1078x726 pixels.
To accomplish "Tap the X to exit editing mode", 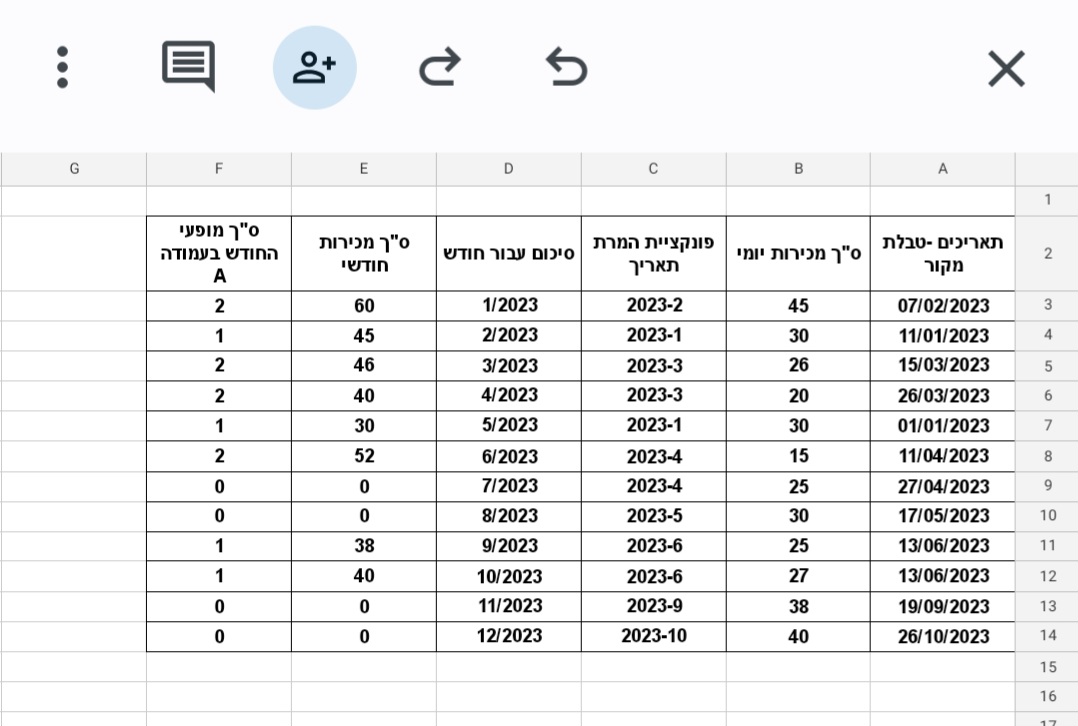I will [x=1006, y=67].
